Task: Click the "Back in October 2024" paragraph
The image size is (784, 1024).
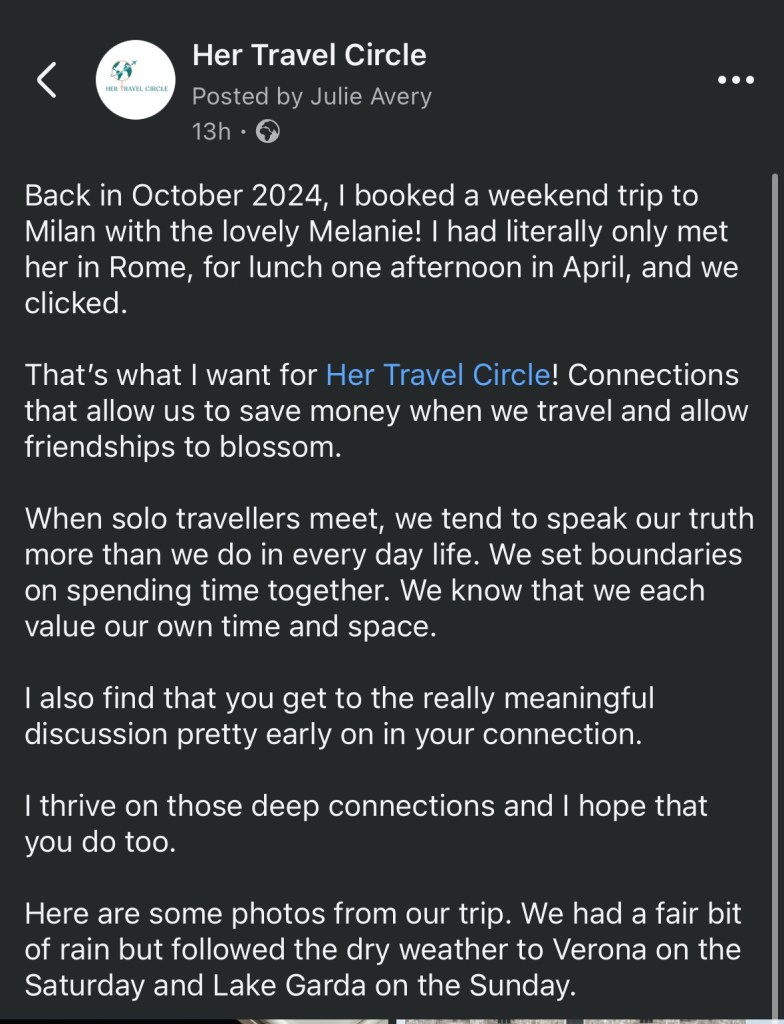Action: pos(380,248)
